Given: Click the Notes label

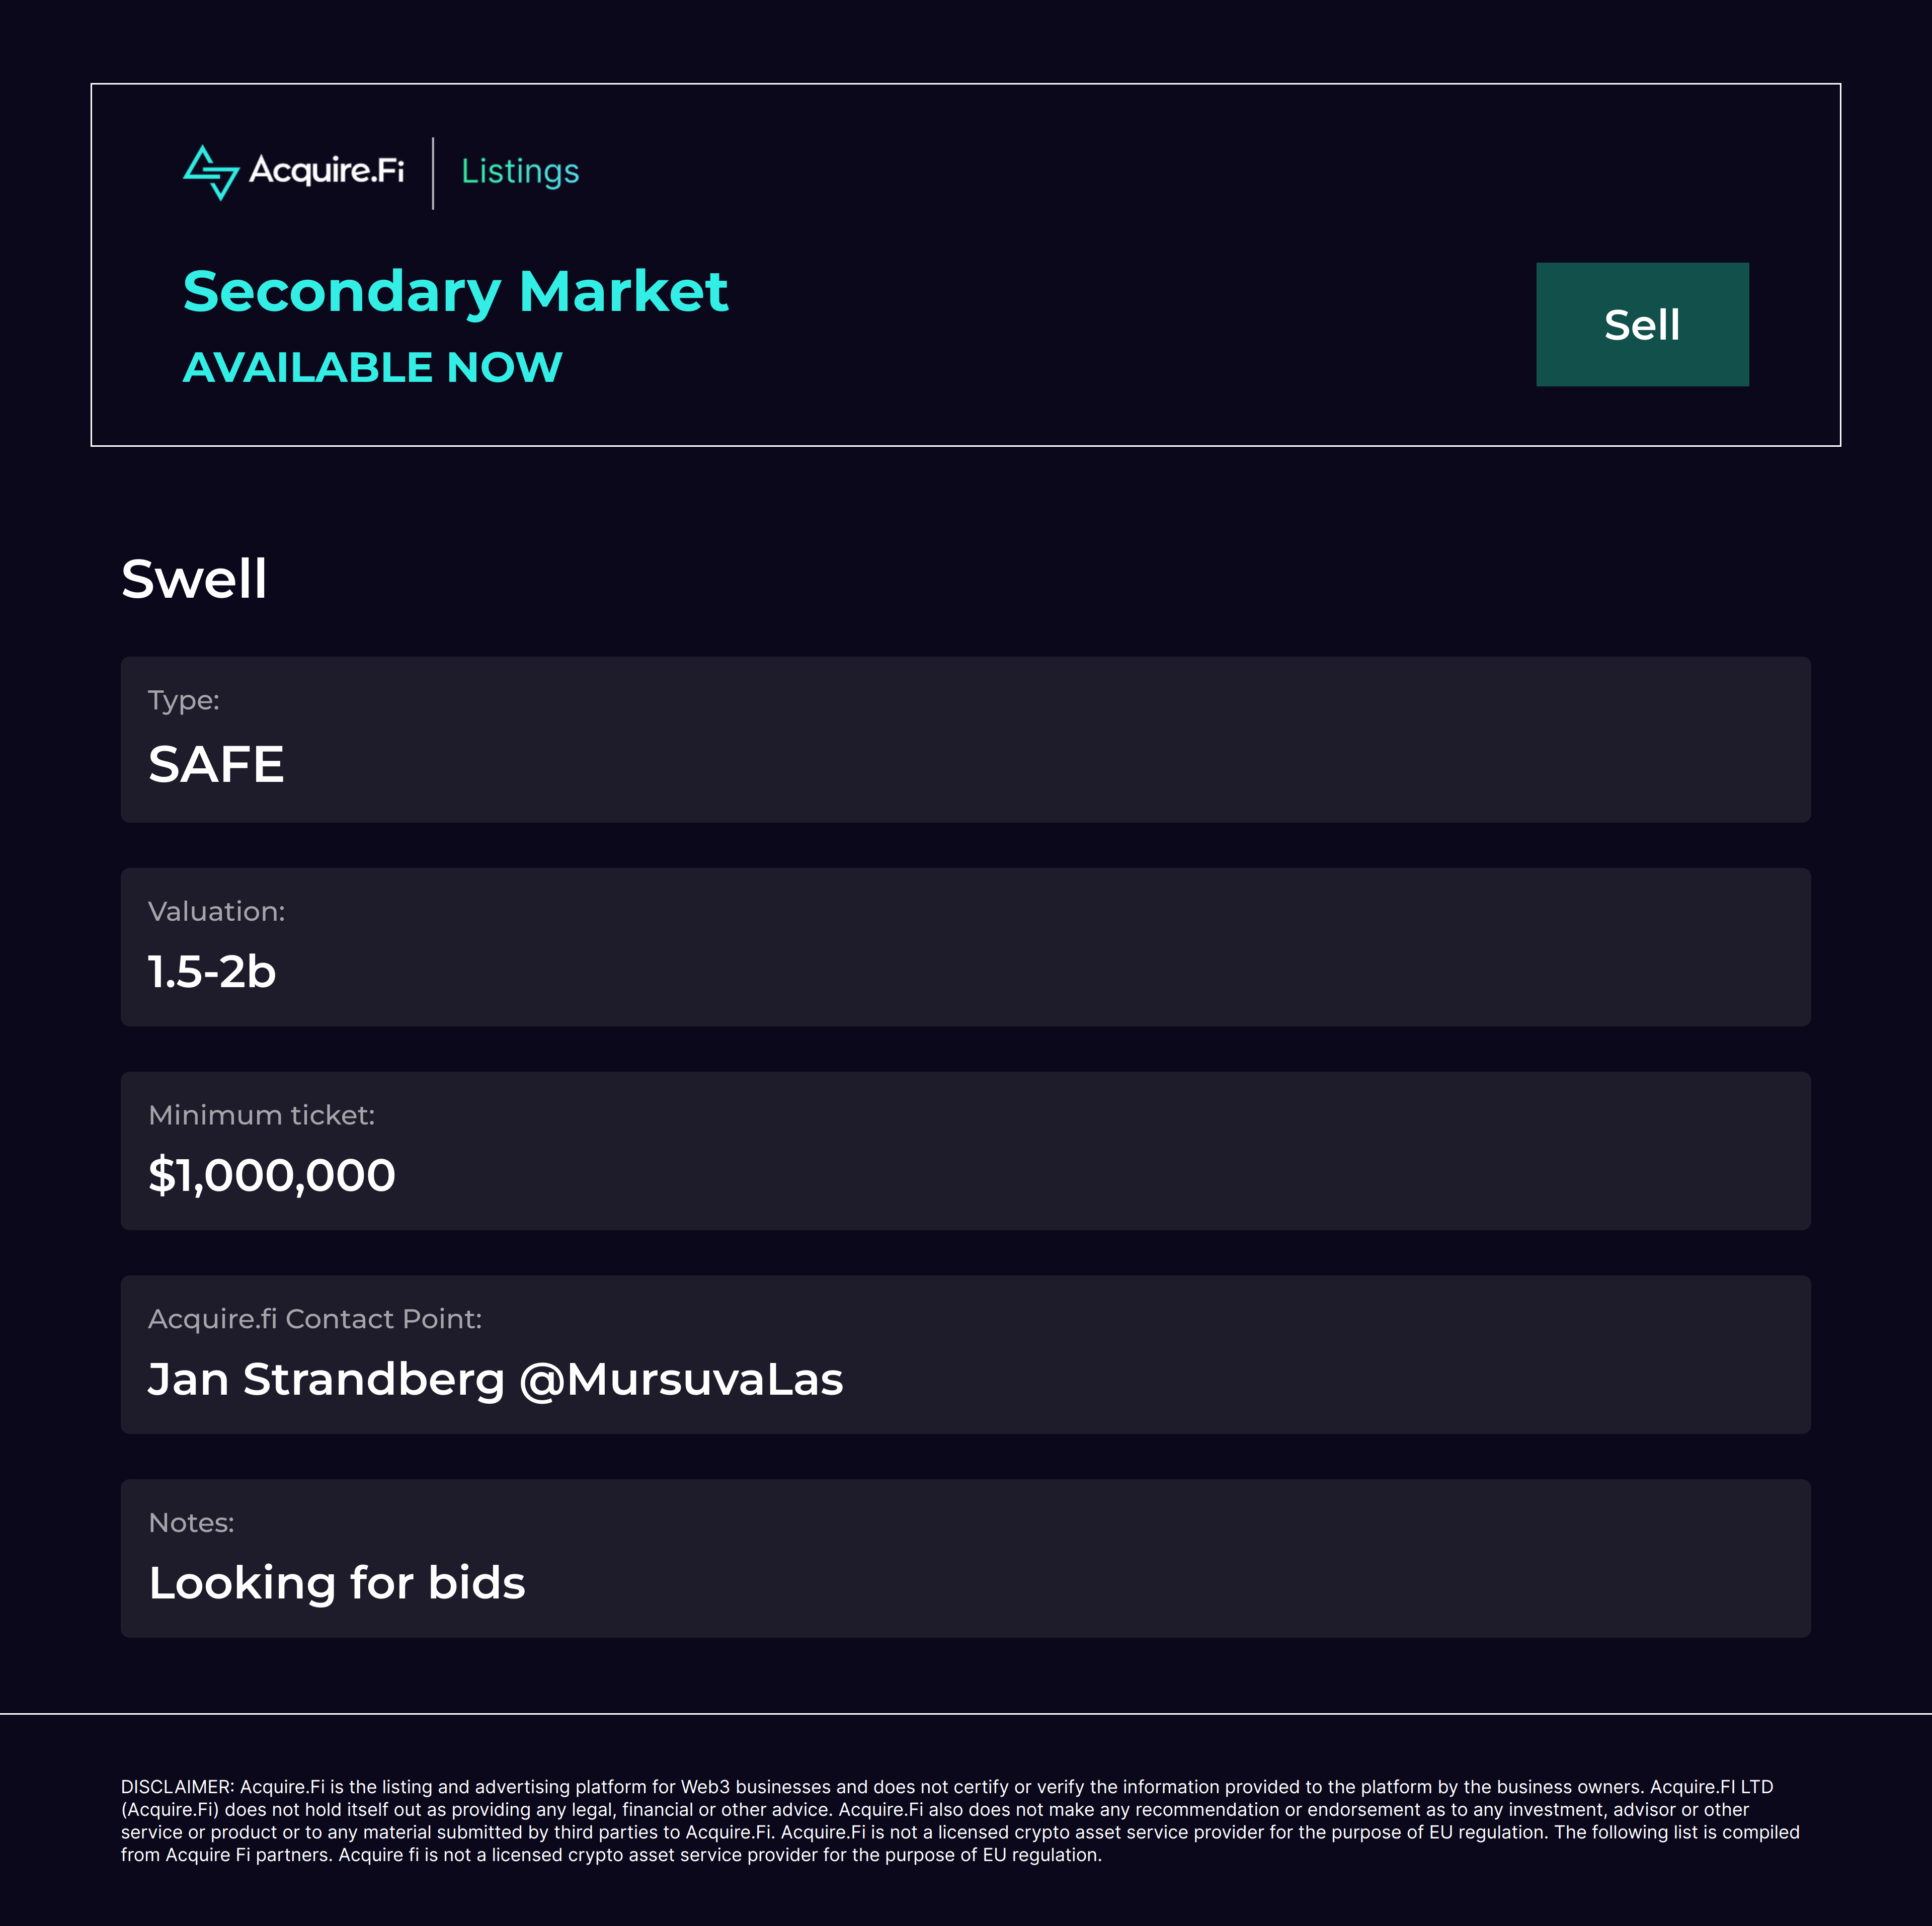Looking at the screenshot, I should (191, 1523).
